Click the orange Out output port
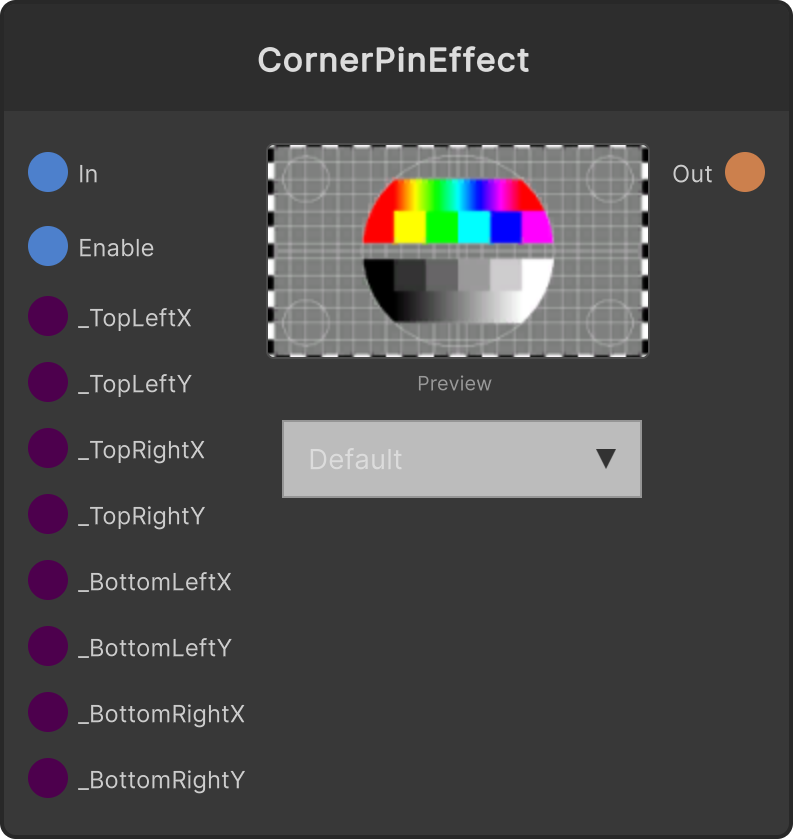 click(745, 172)
